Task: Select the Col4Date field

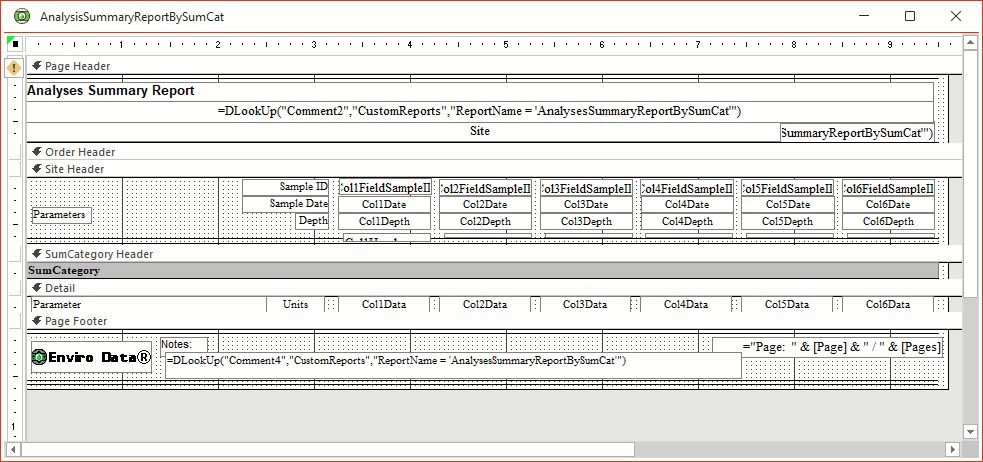Action: (x=687, y=204)
